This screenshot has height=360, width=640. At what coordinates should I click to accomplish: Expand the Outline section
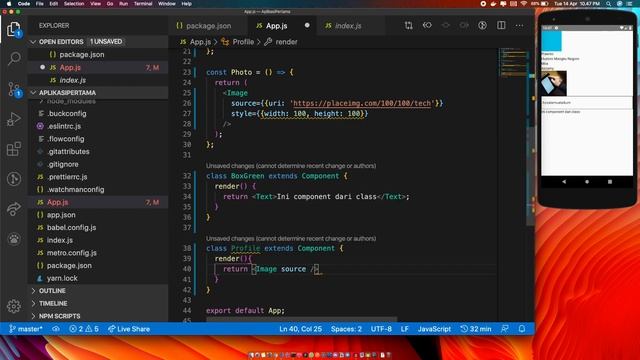[98, 291]
